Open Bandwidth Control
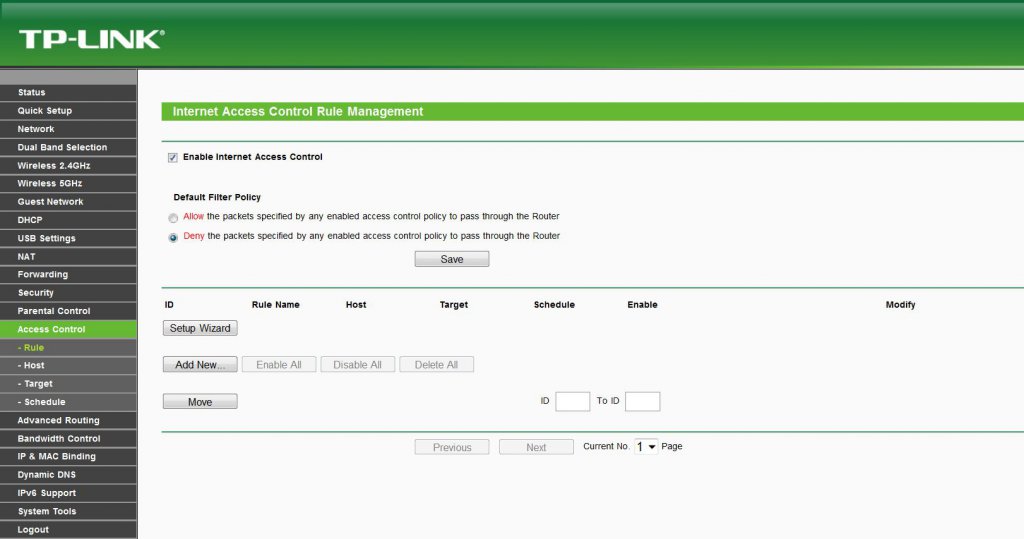The width and height of the screenshot is (1024, 539). tap(68, 438)
